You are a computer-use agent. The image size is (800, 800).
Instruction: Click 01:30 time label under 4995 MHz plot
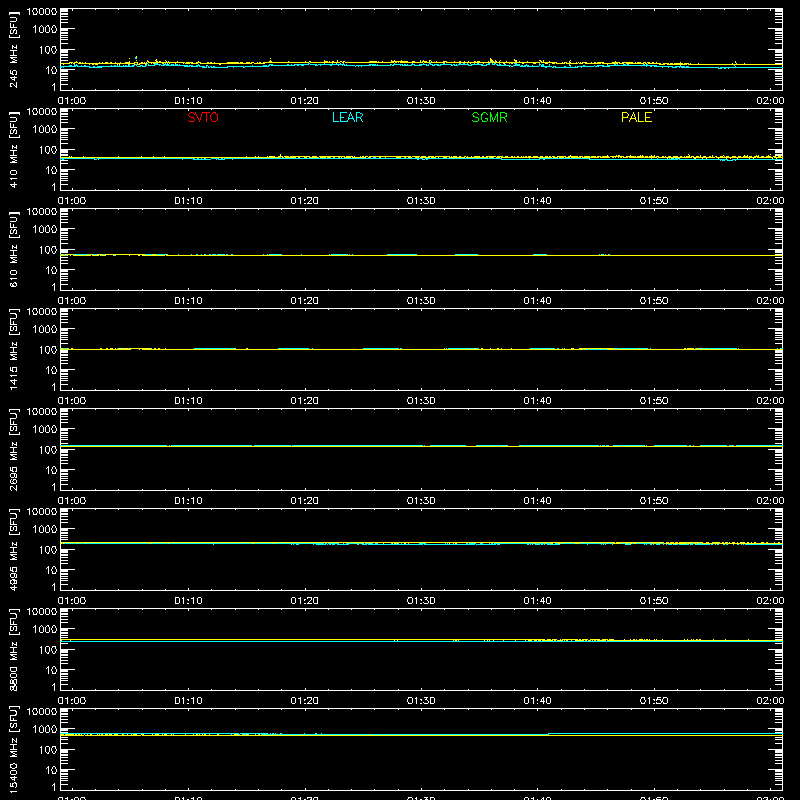(x=421, y=601)
